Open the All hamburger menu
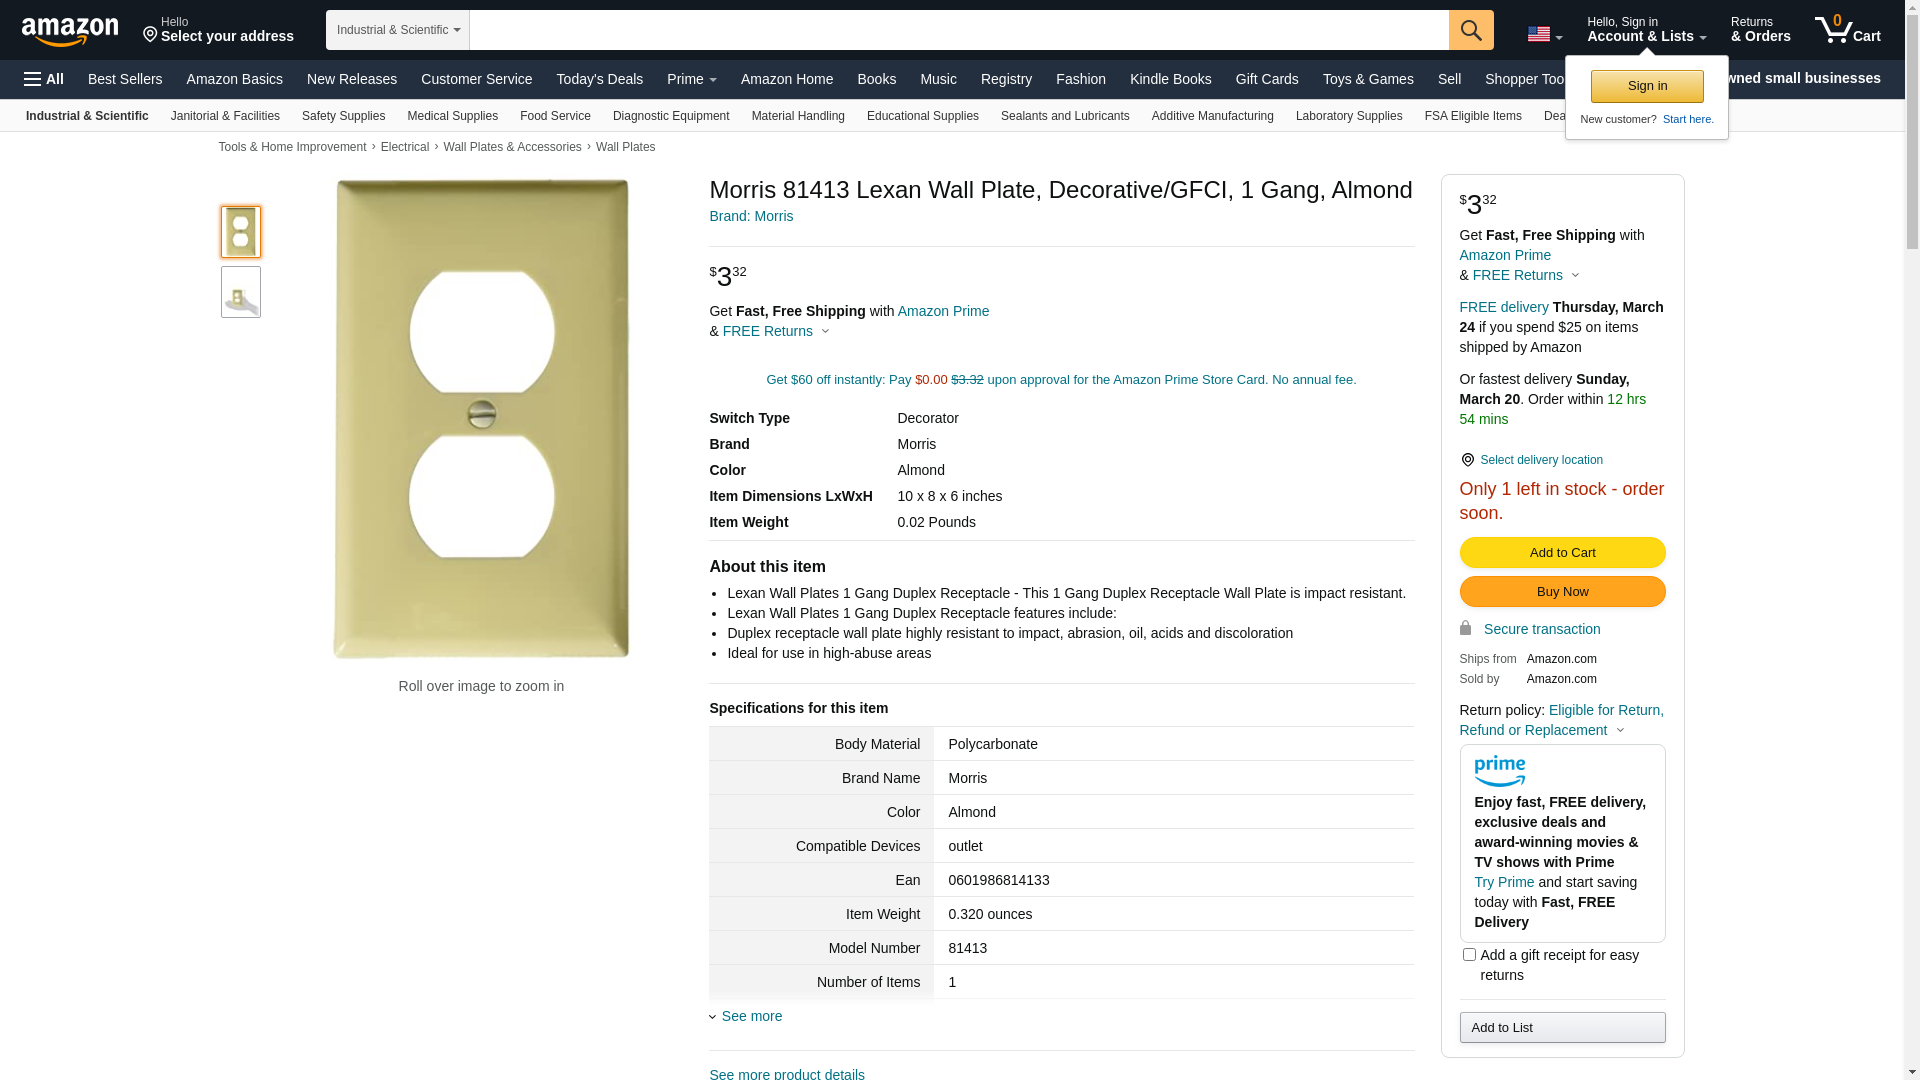1920x1080 pixels. 44,79
